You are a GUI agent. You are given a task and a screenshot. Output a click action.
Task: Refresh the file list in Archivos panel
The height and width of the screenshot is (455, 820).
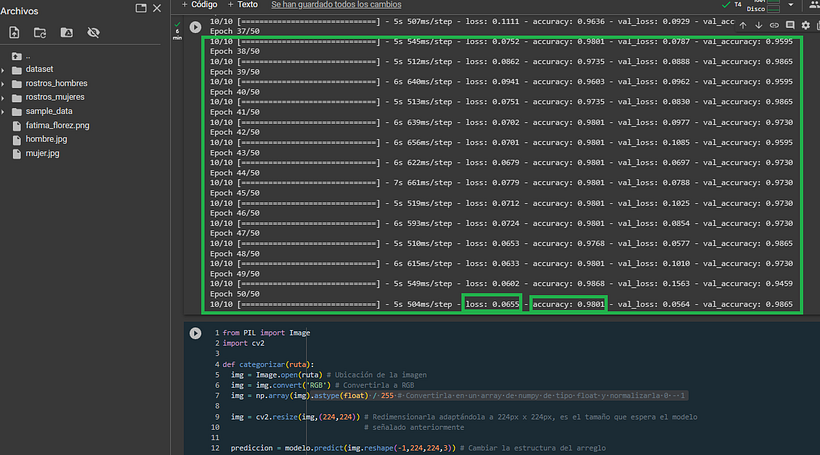click(41, 33)
